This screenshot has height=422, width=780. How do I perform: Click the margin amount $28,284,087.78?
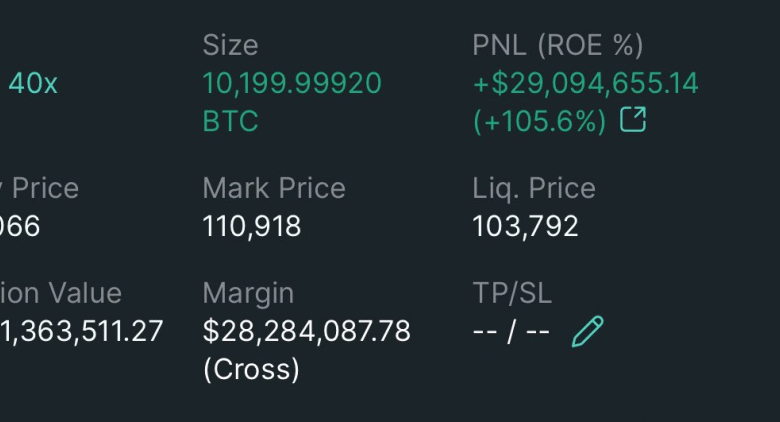(306, 331)
